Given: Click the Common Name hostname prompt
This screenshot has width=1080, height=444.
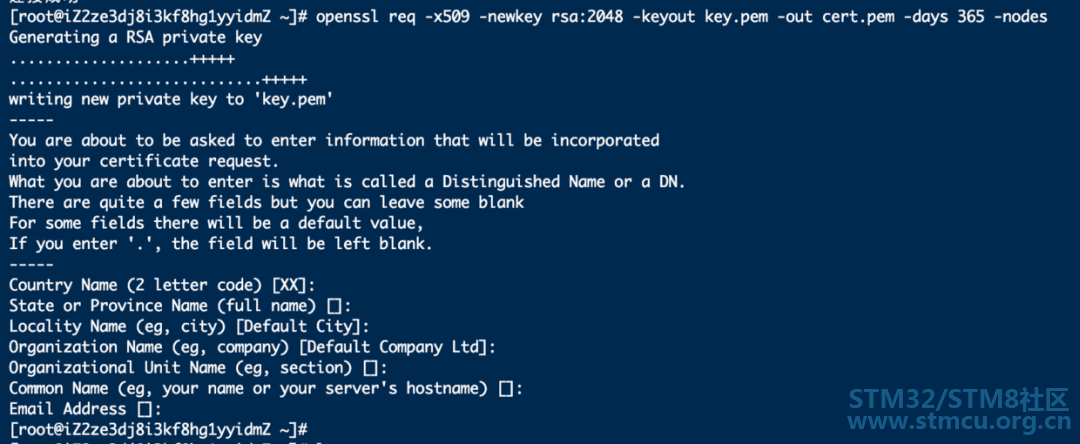Looking at the screenshot, I should tap(266, 388).
